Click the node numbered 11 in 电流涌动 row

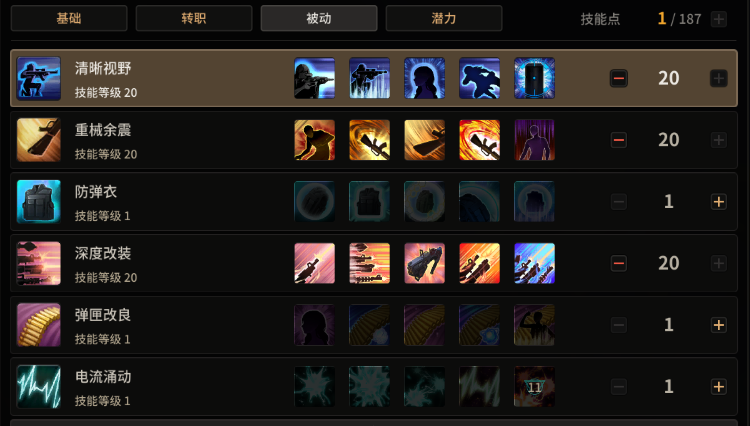(534, 387)
